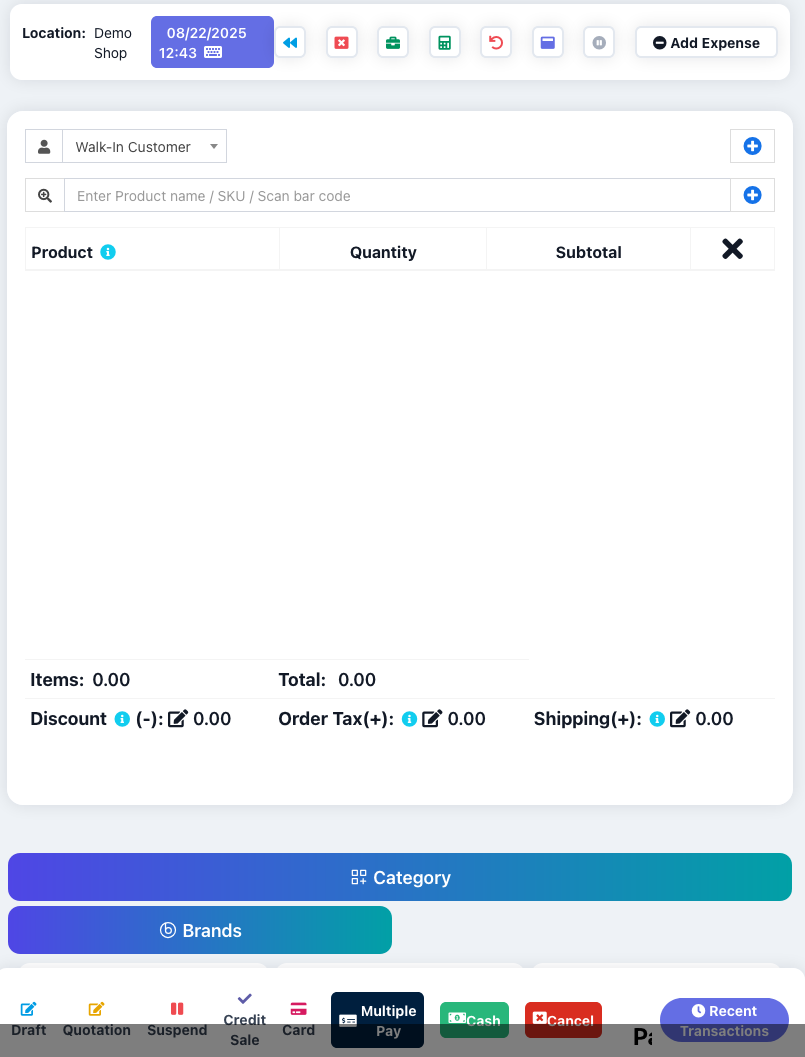Open register details briefcase icon
This screenshot has width=805, height=1057.
pyautogui.click(x=393, y=43)
